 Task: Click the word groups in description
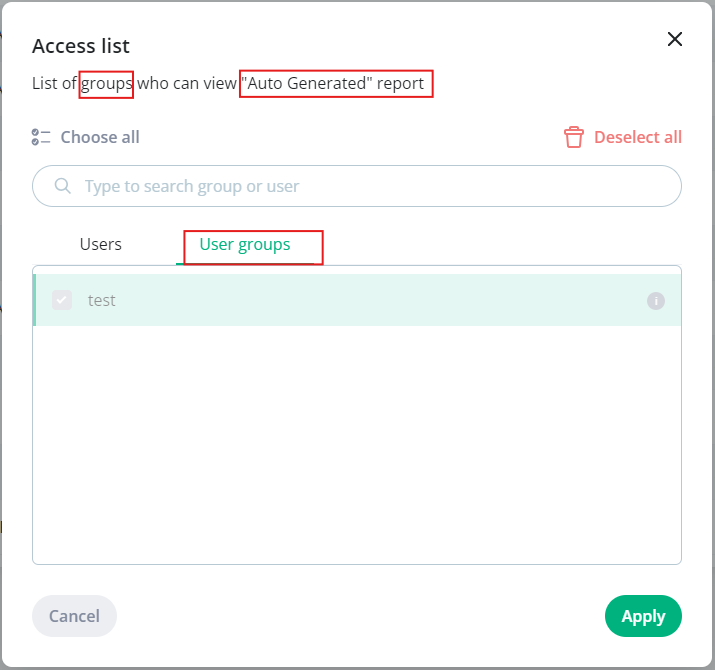pyautogui.click(x=106, y=84)
